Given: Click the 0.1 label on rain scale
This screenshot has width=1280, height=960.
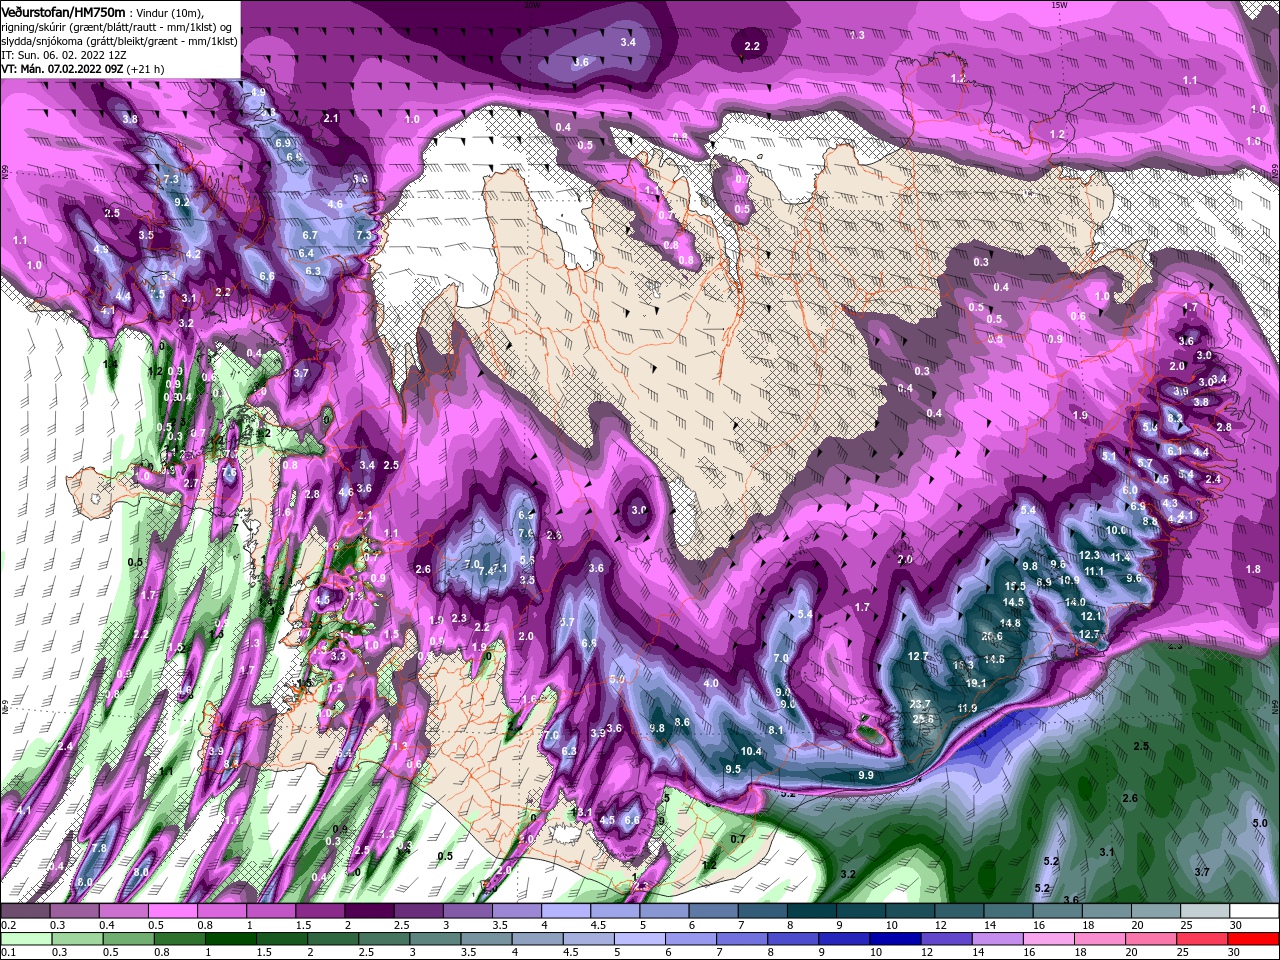Looking at the screenshot, I should [x=8, y=953].
